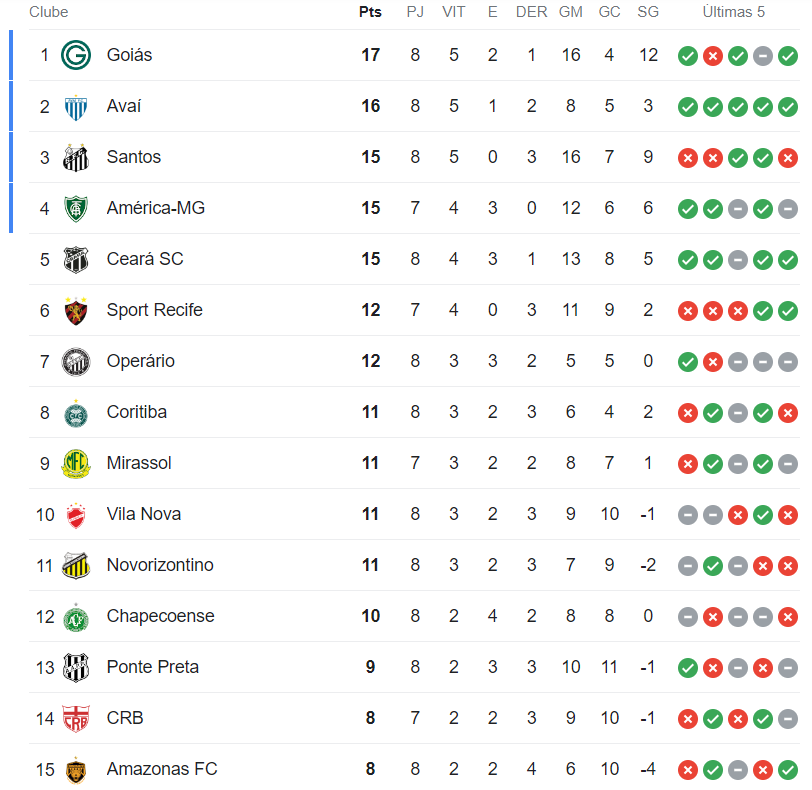Click the Últimas 5 column header
Viewport: 812px width, 790px height.
point(733,12)
